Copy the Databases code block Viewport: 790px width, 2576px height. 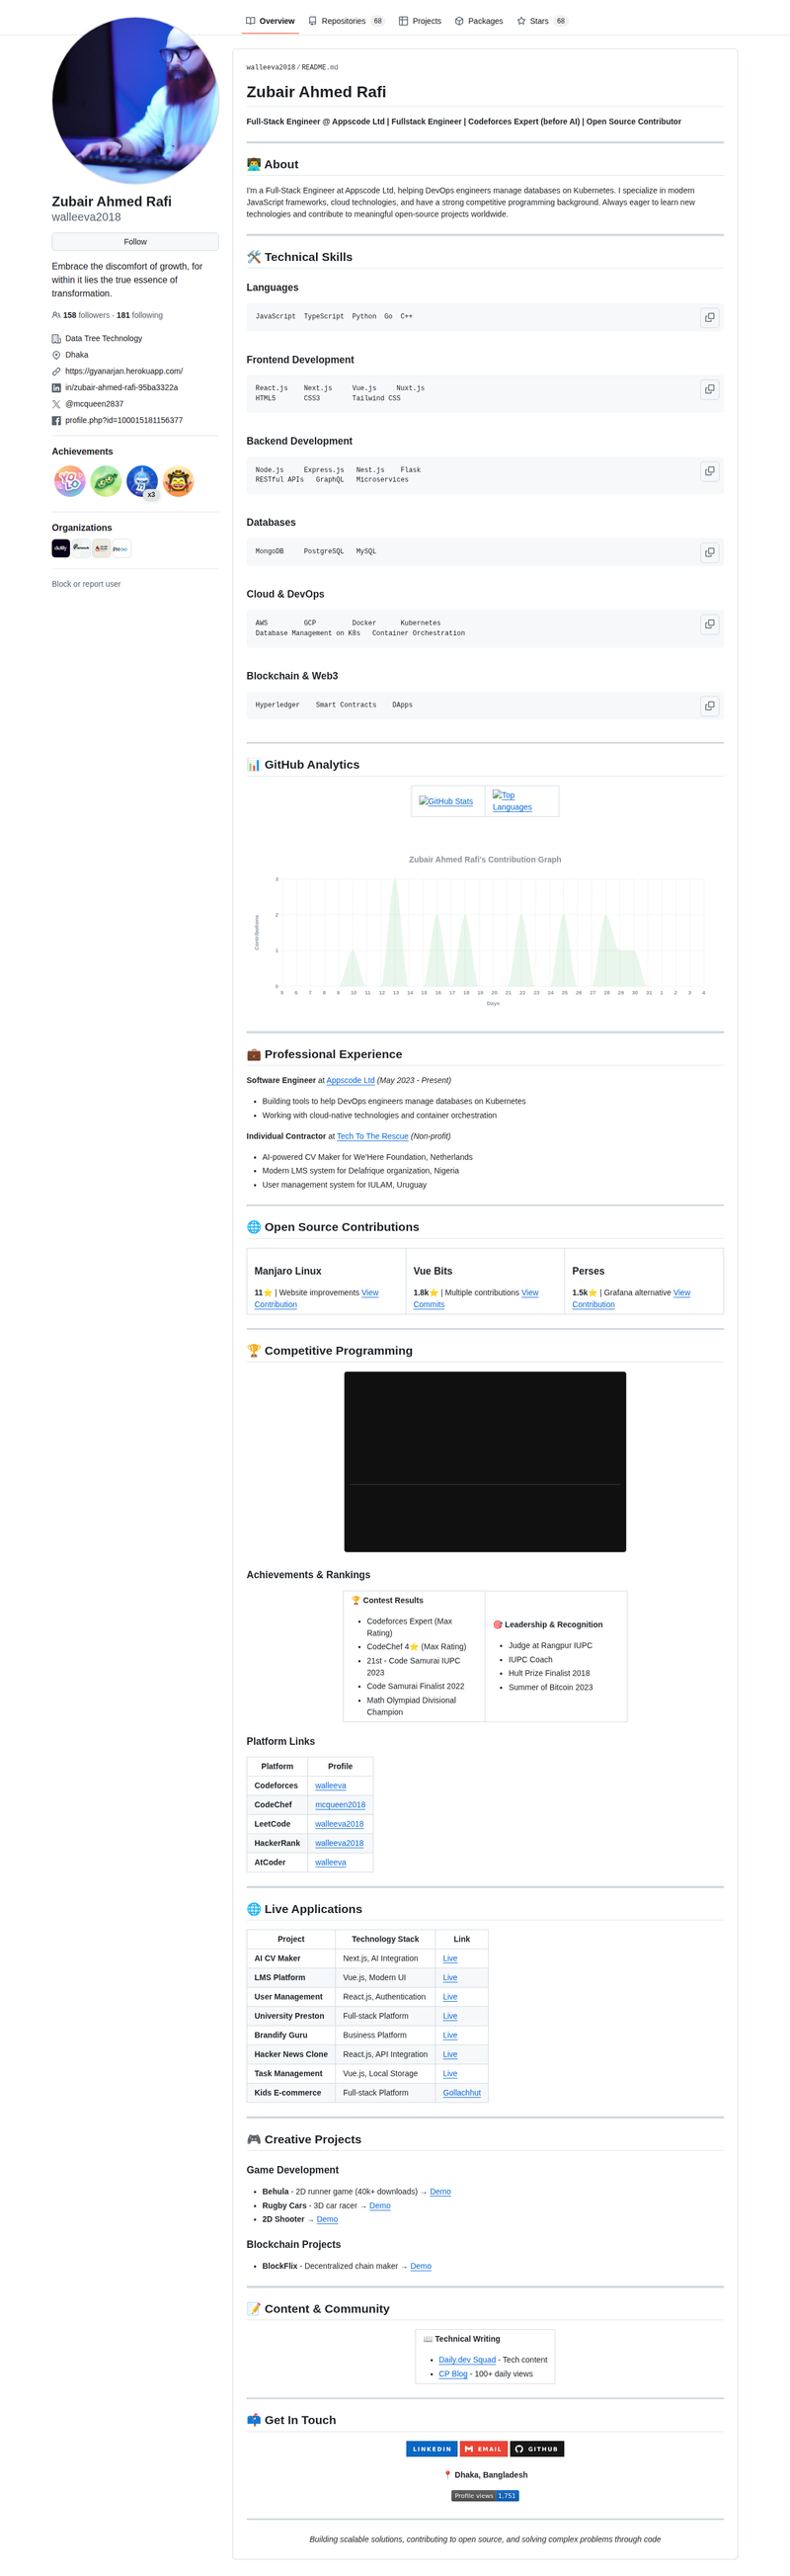709,552
